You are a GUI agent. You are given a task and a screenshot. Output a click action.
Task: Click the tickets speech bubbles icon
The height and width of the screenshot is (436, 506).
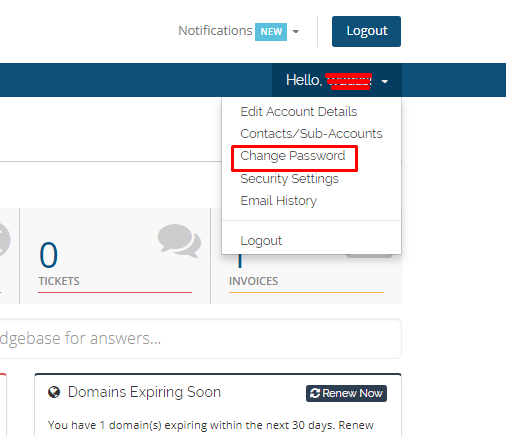coord(179,241)
